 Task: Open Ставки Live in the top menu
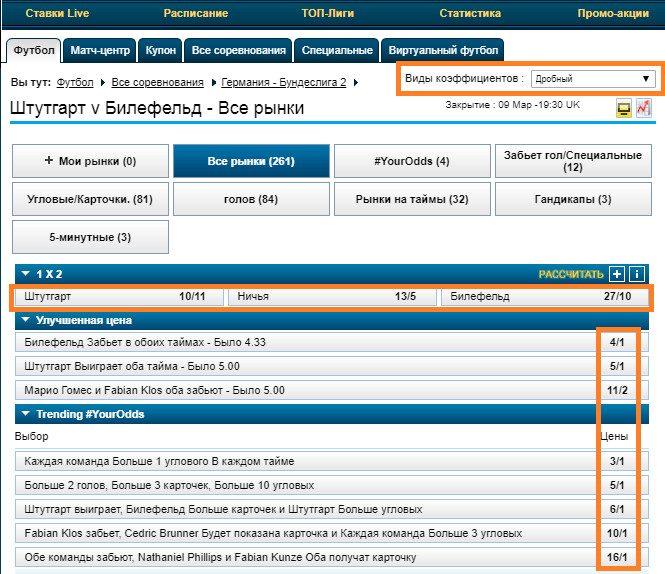pyautogui.click(x=57, y=14)
